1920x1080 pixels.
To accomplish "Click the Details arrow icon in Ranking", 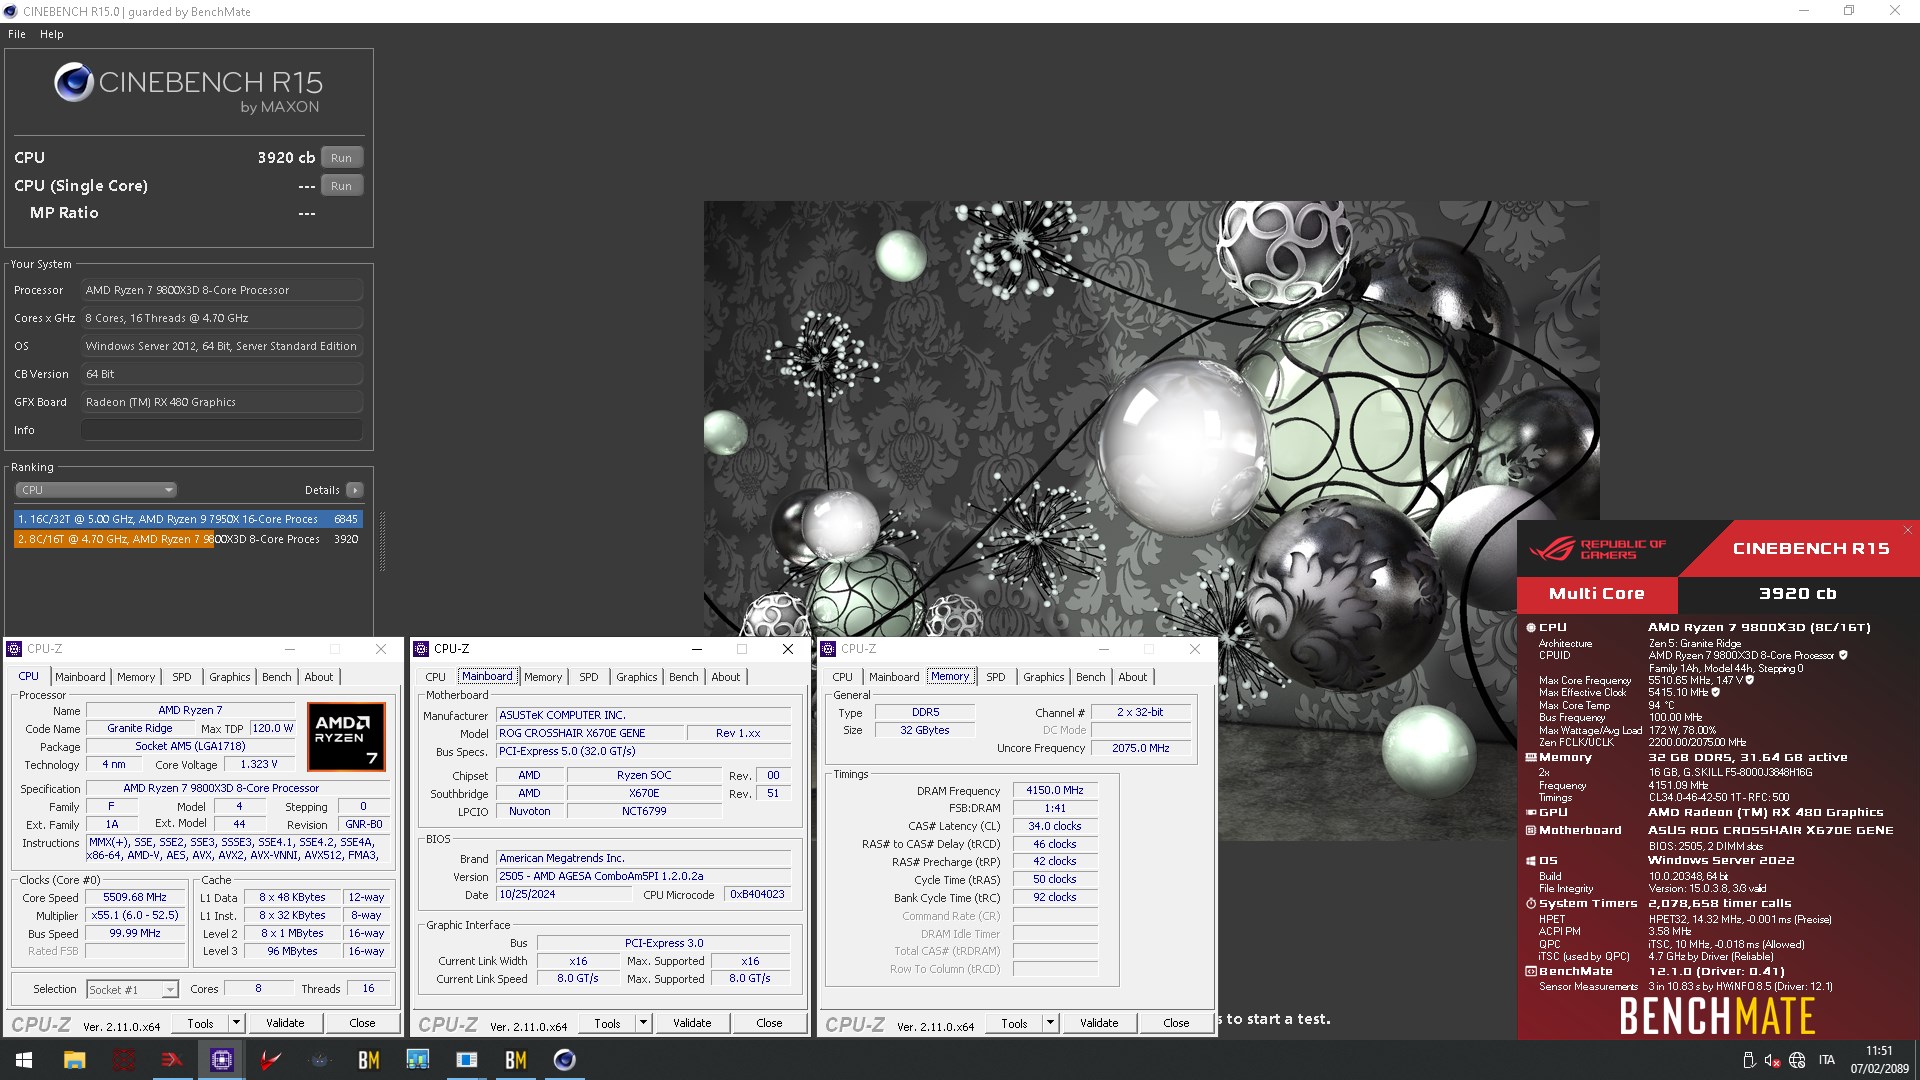I will coord(354,490).
